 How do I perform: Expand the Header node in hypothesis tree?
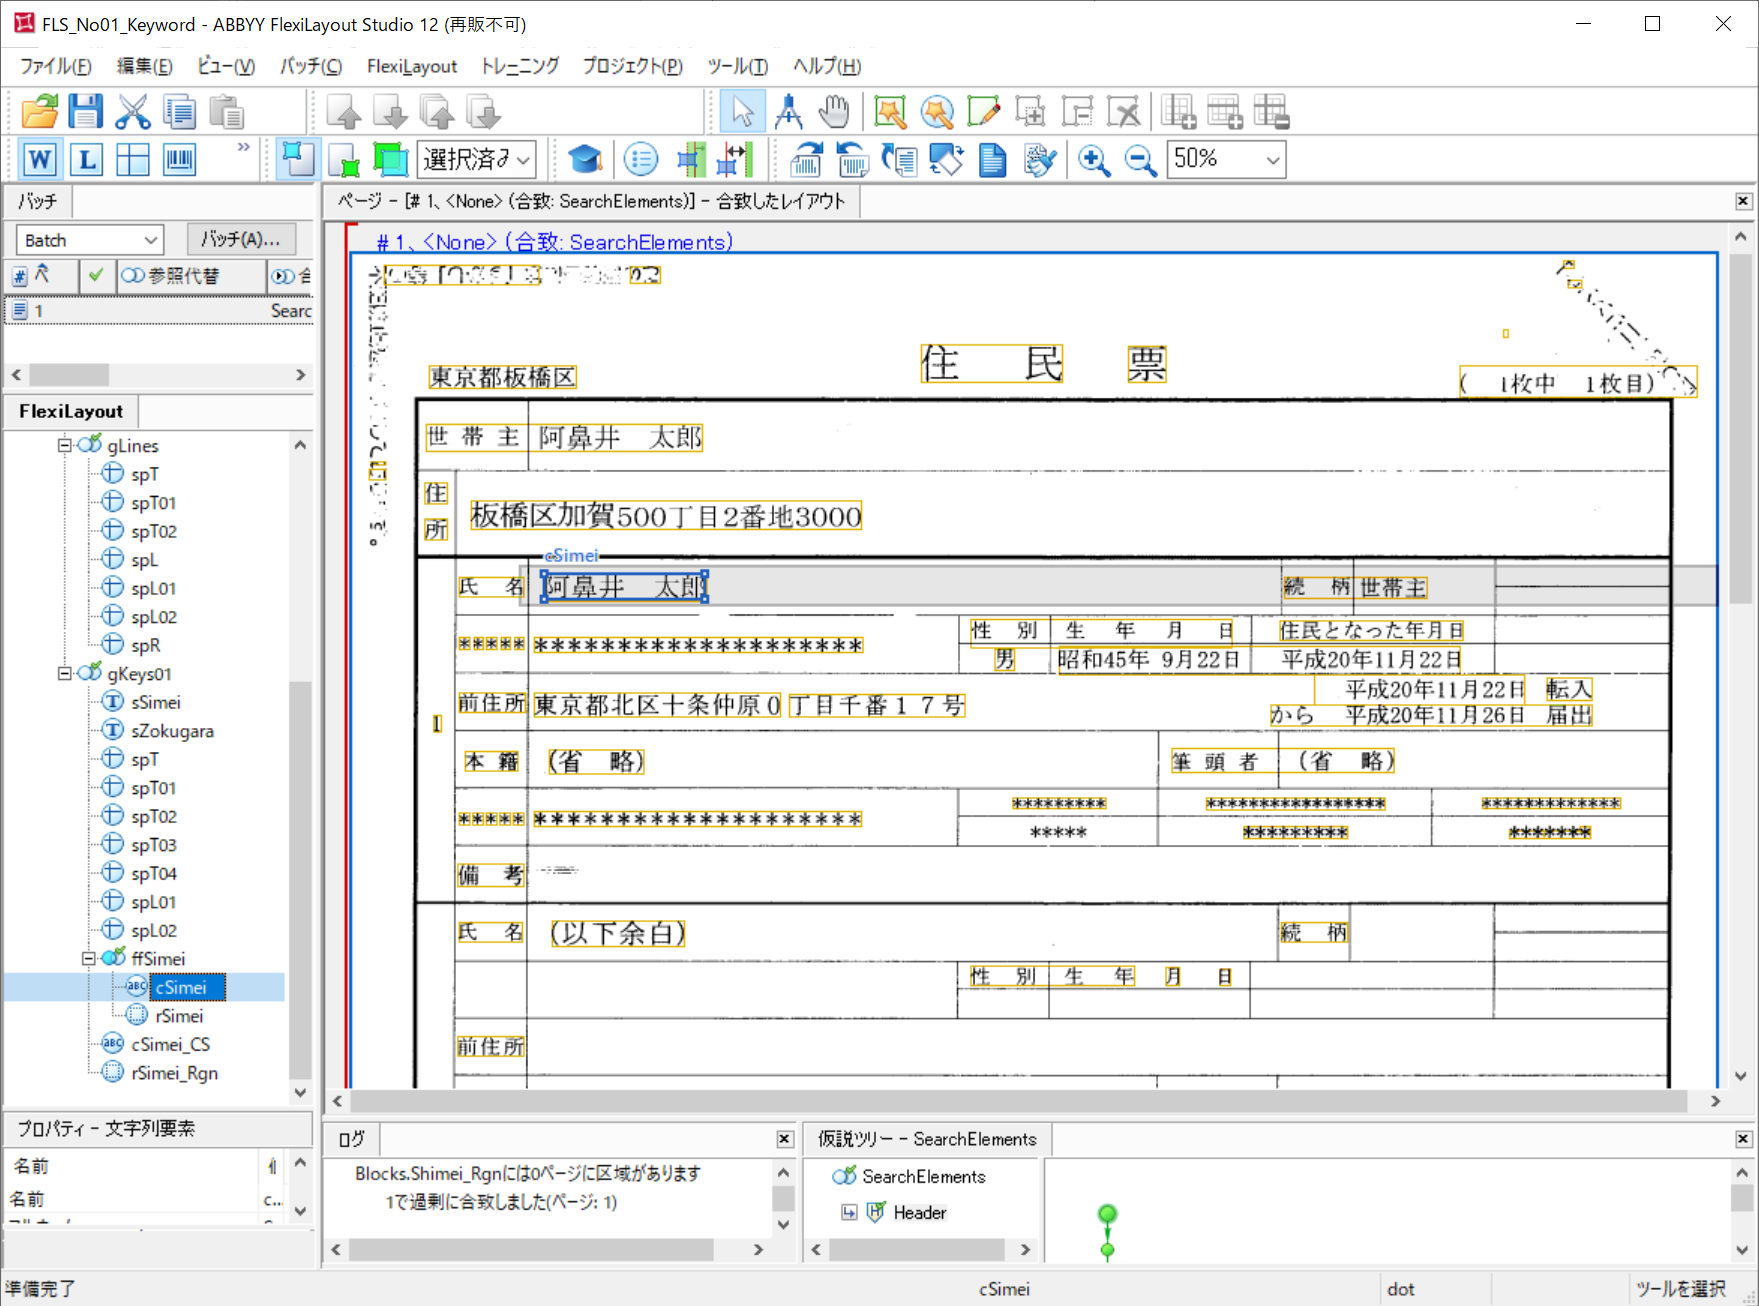(849, 1213)
